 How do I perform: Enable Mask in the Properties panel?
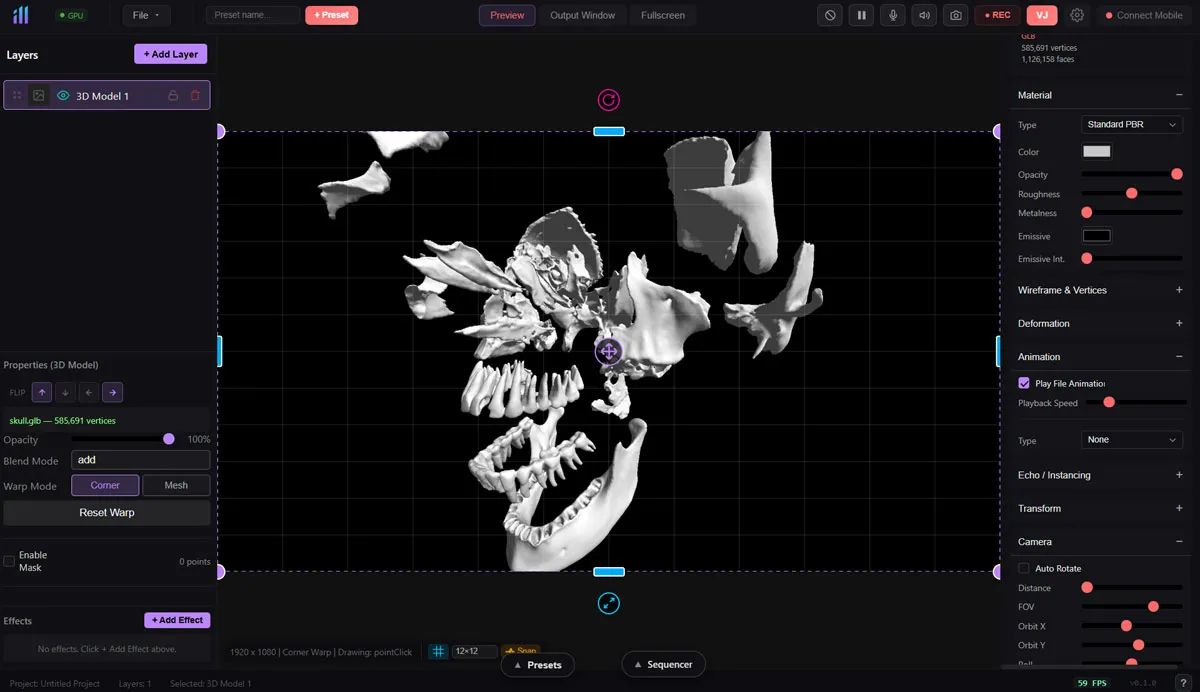(10, 561)
